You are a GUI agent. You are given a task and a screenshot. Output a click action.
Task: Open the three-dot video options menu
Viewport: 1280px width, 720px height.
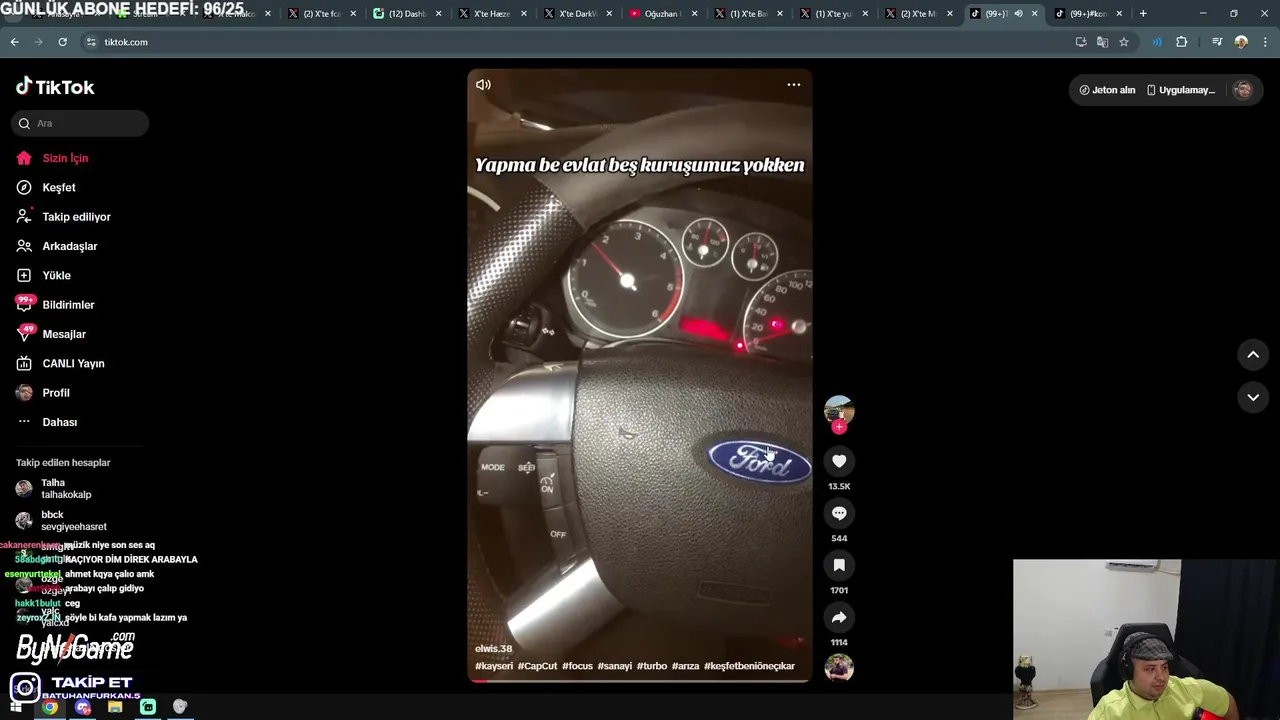pos(794,85)
